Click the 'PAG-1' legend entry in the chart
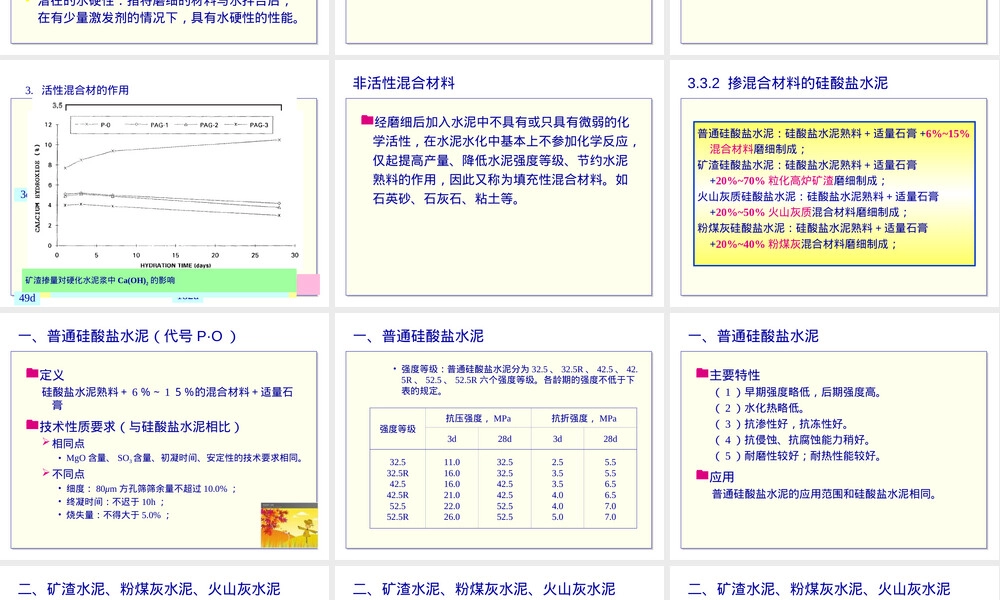The width and height of the screenshot is (1000, 600). coord(147,125)
